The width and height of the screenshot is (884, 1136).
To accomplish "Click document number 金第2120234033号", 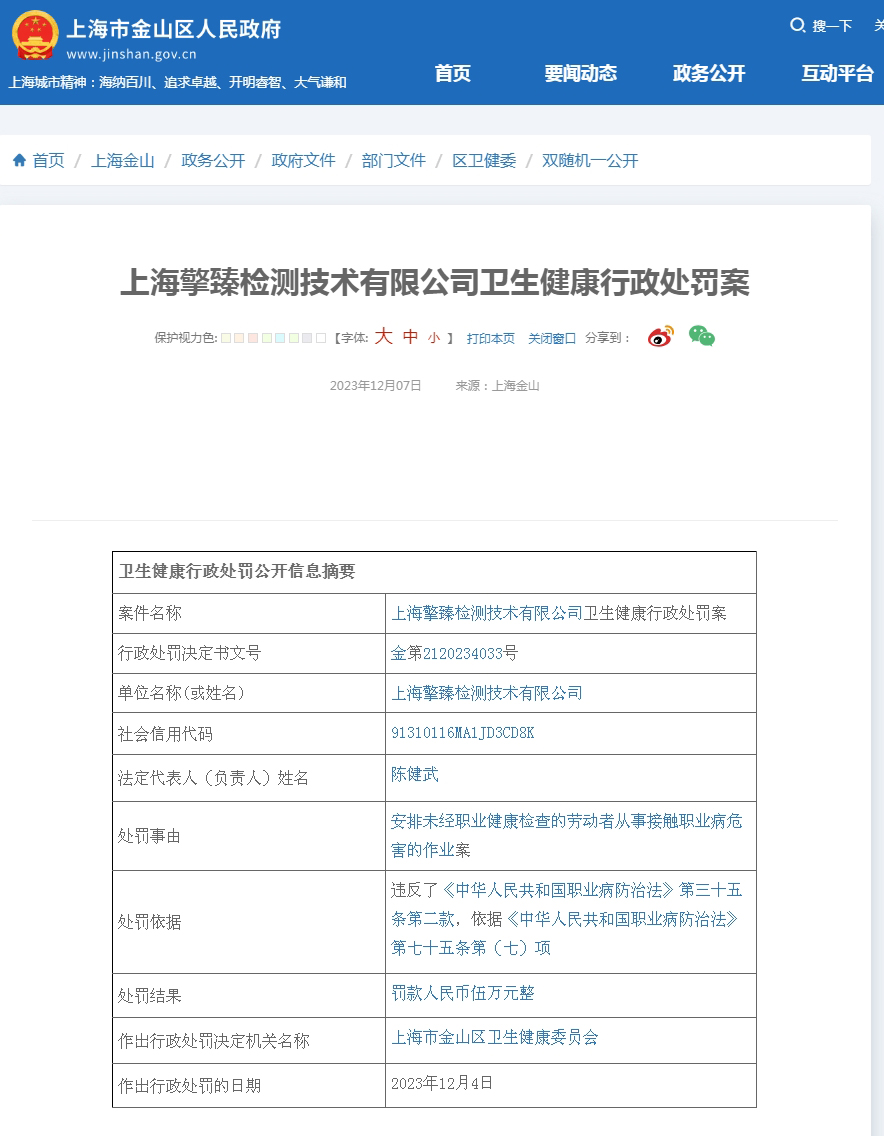I will click(454, 653).
